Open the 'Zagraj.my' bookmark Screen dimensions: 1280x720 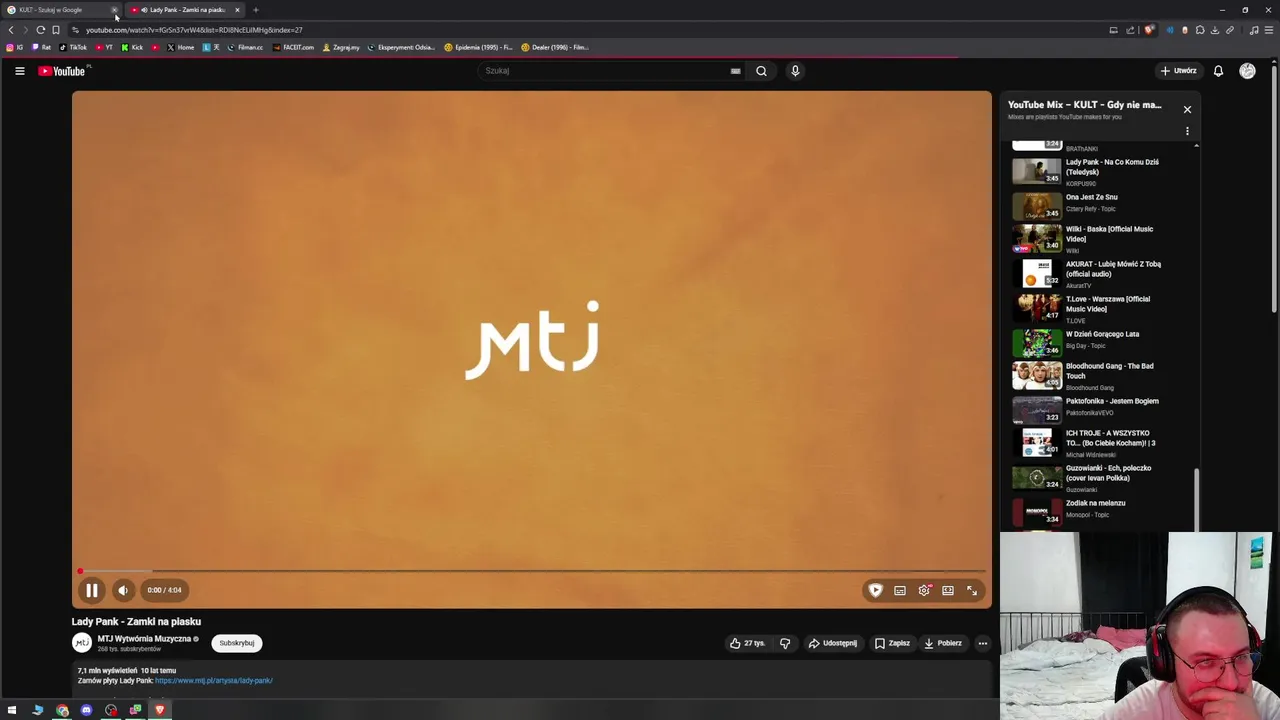click(x=341, y=47)
